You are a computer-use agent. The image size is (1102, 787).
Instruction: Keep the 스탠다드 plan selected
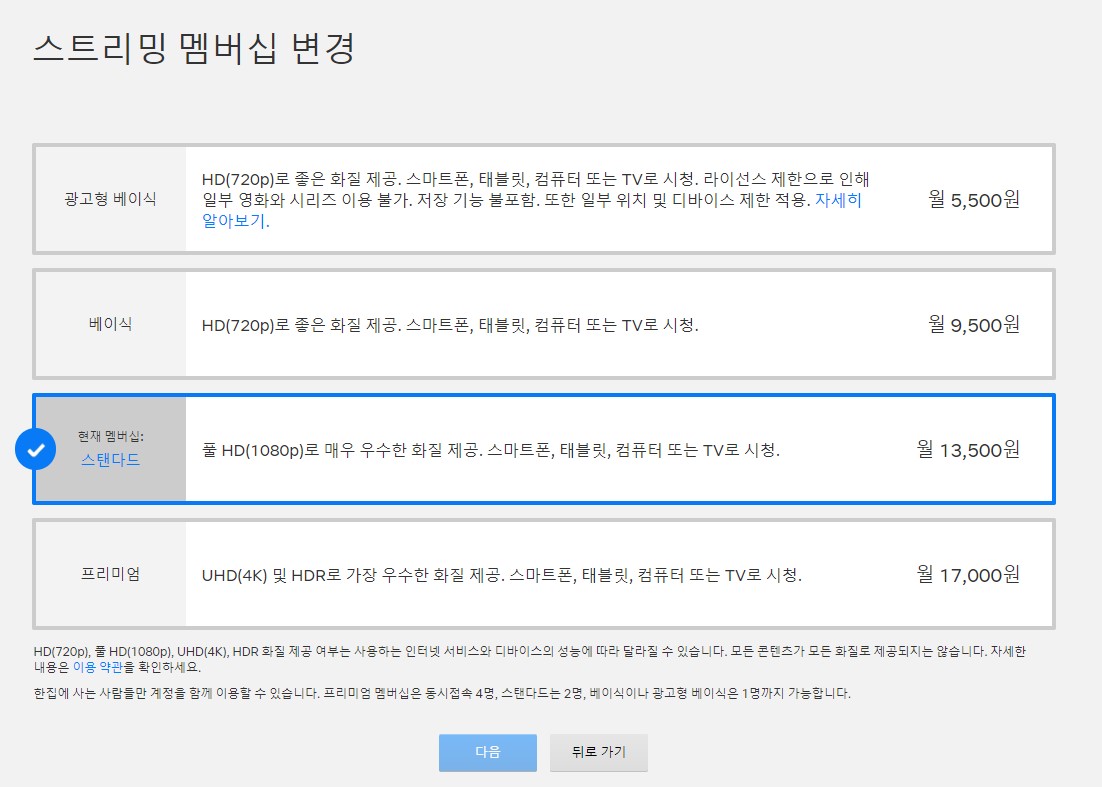tap(550, 449)
